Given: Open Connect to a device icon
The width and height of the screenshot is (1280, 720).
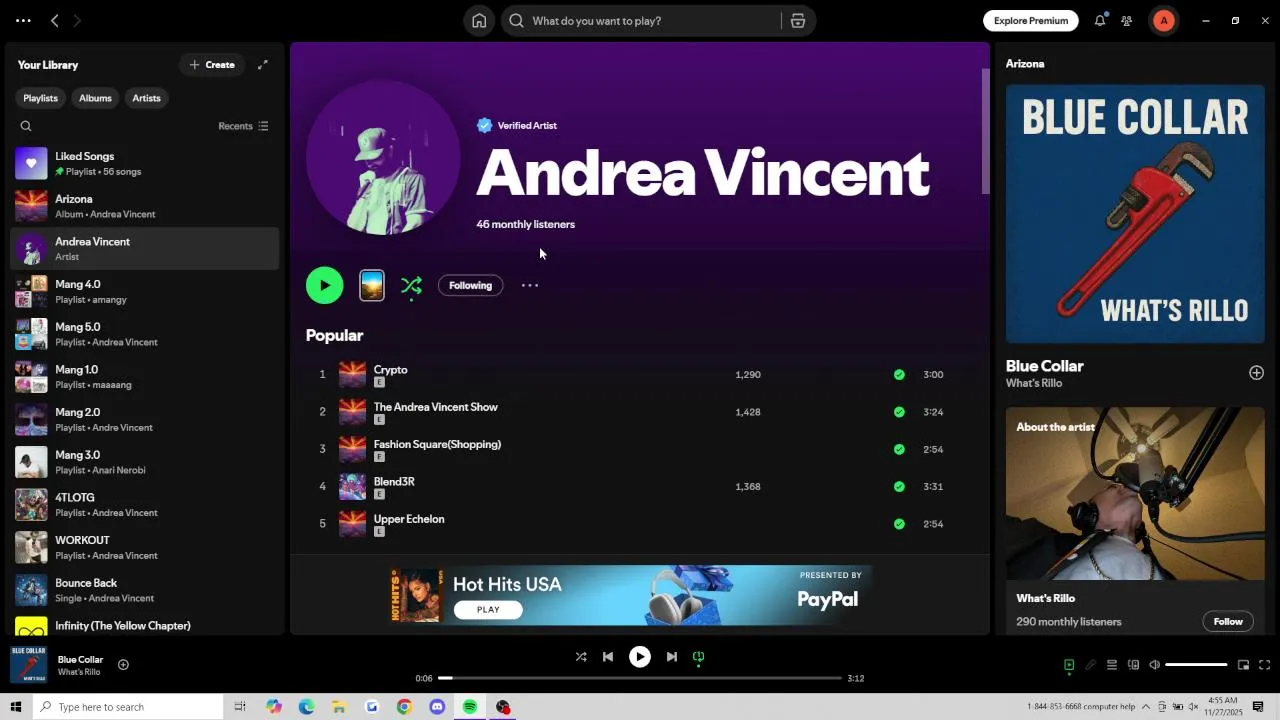Looking at the screenshot, I should point(1133,665).
